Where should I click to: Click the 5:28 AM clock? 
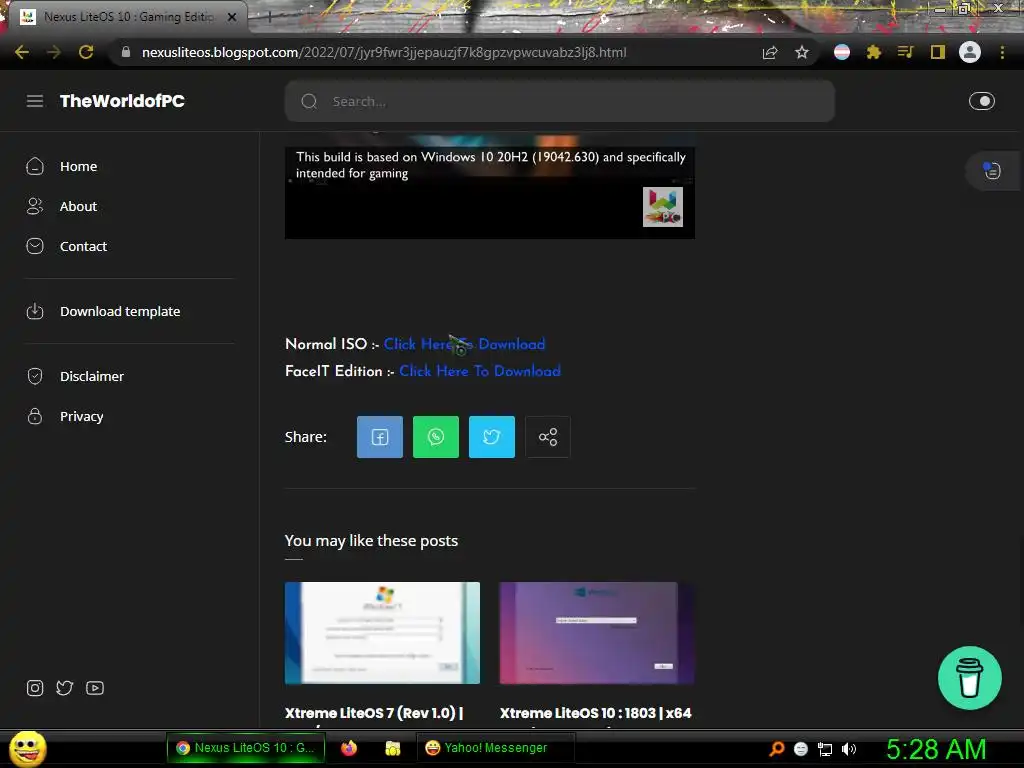tap(936, 749)
